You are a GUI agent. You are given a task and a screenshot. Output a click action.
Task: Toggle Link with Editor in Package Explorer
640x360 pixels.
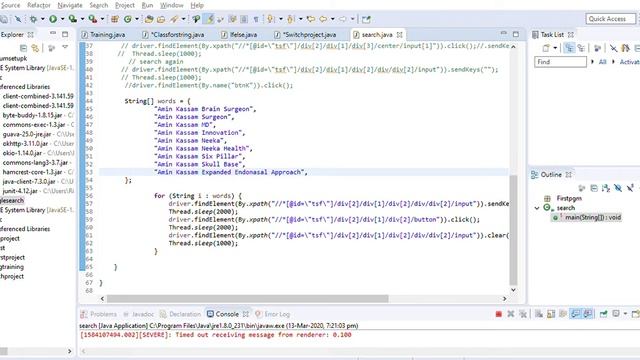pyautogui.click(x=36, y=48)
